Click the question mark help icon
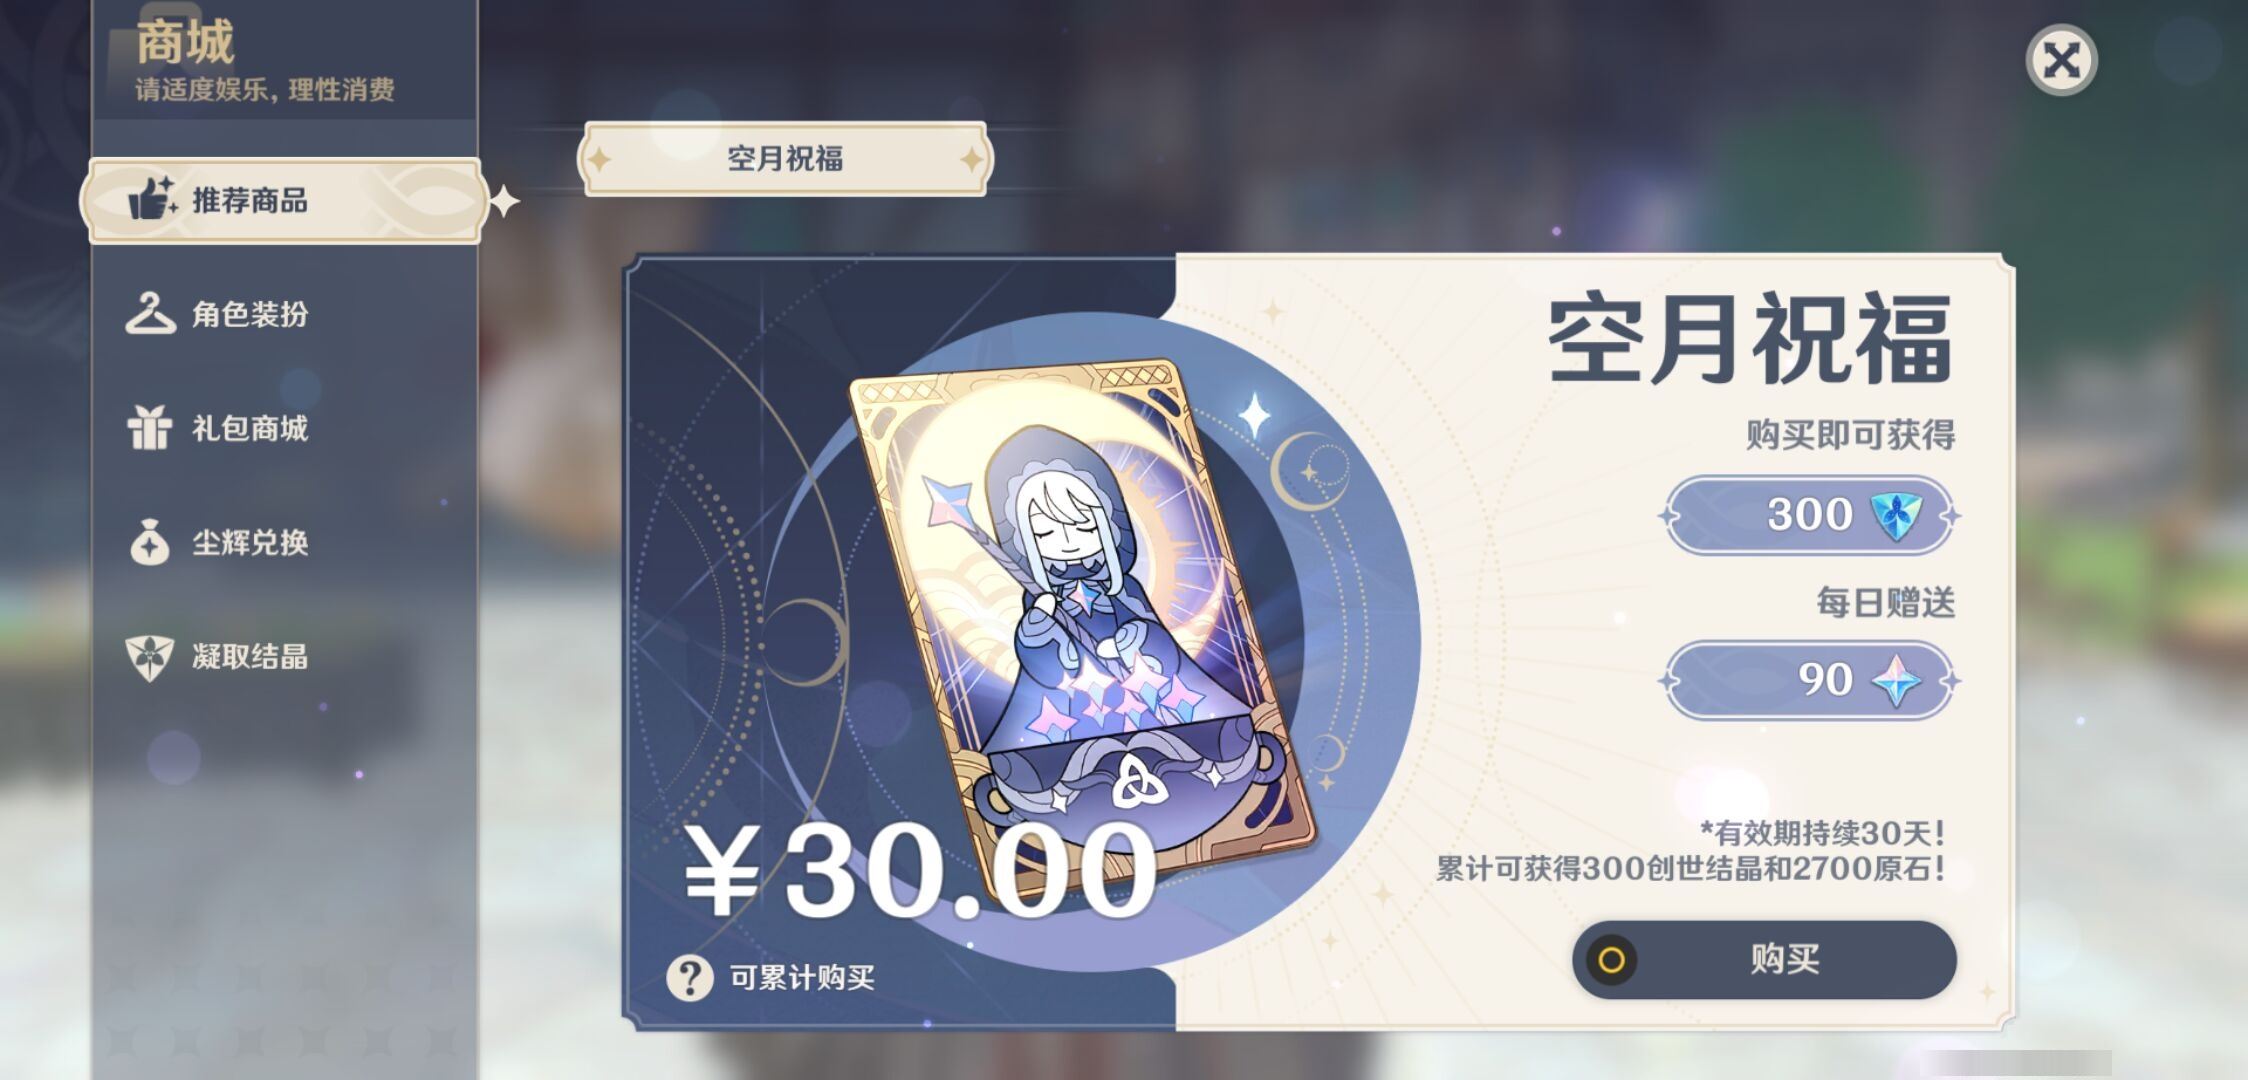The width and height of the screenshot is (2248, 1080). click(690, 977)
